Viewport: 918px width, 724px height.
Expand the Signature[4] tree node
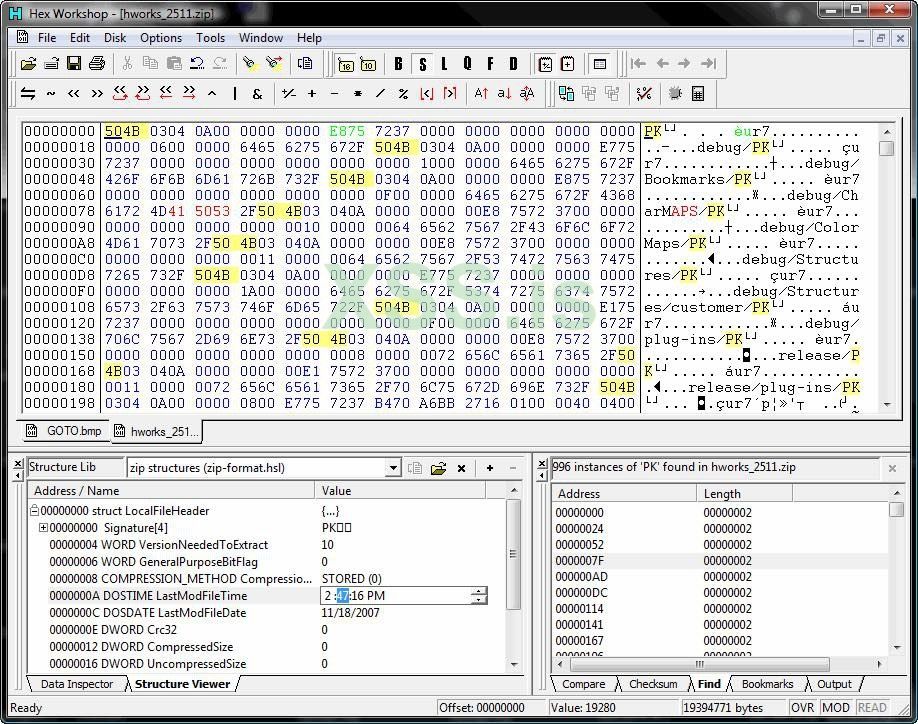(x=43, y=528)
